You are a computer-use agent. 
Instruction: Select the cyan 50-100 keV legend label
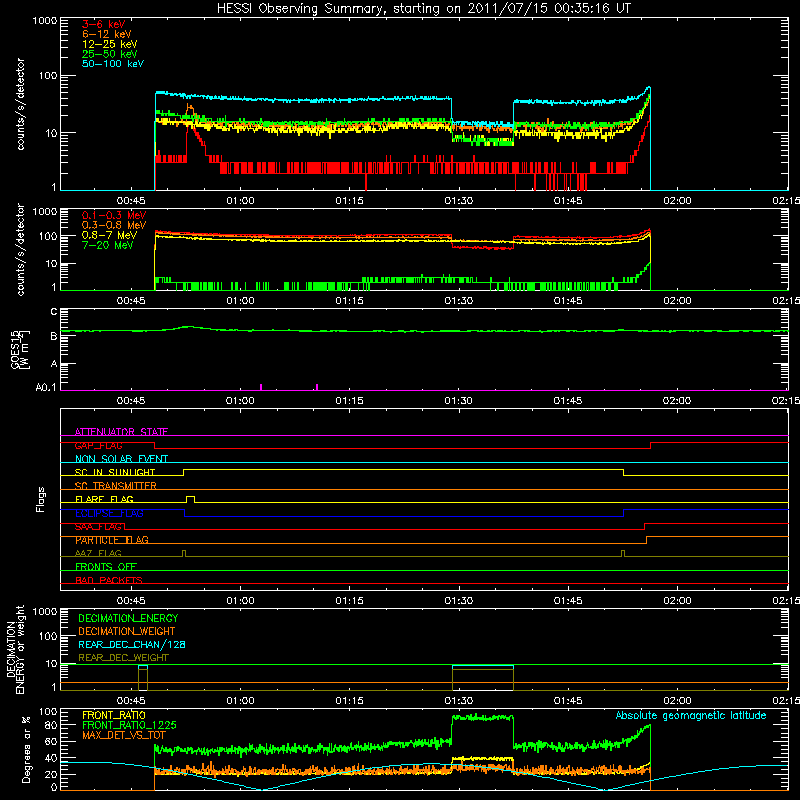click(x=113, y=64)
